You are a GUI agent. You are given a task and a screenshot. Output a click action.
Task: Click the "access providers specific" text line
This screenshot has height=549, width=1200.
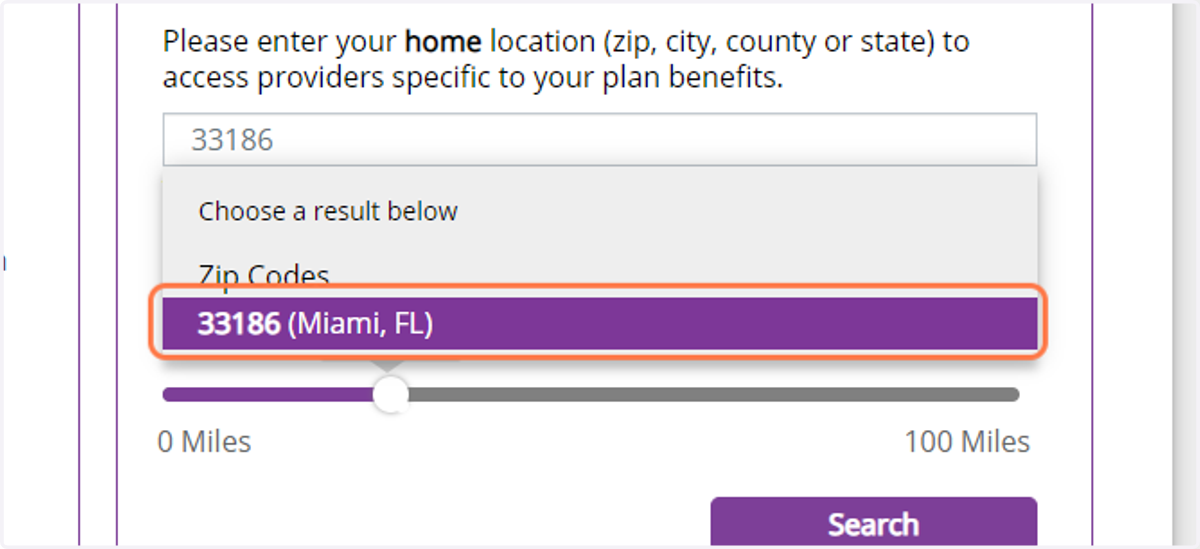point(327,77)
